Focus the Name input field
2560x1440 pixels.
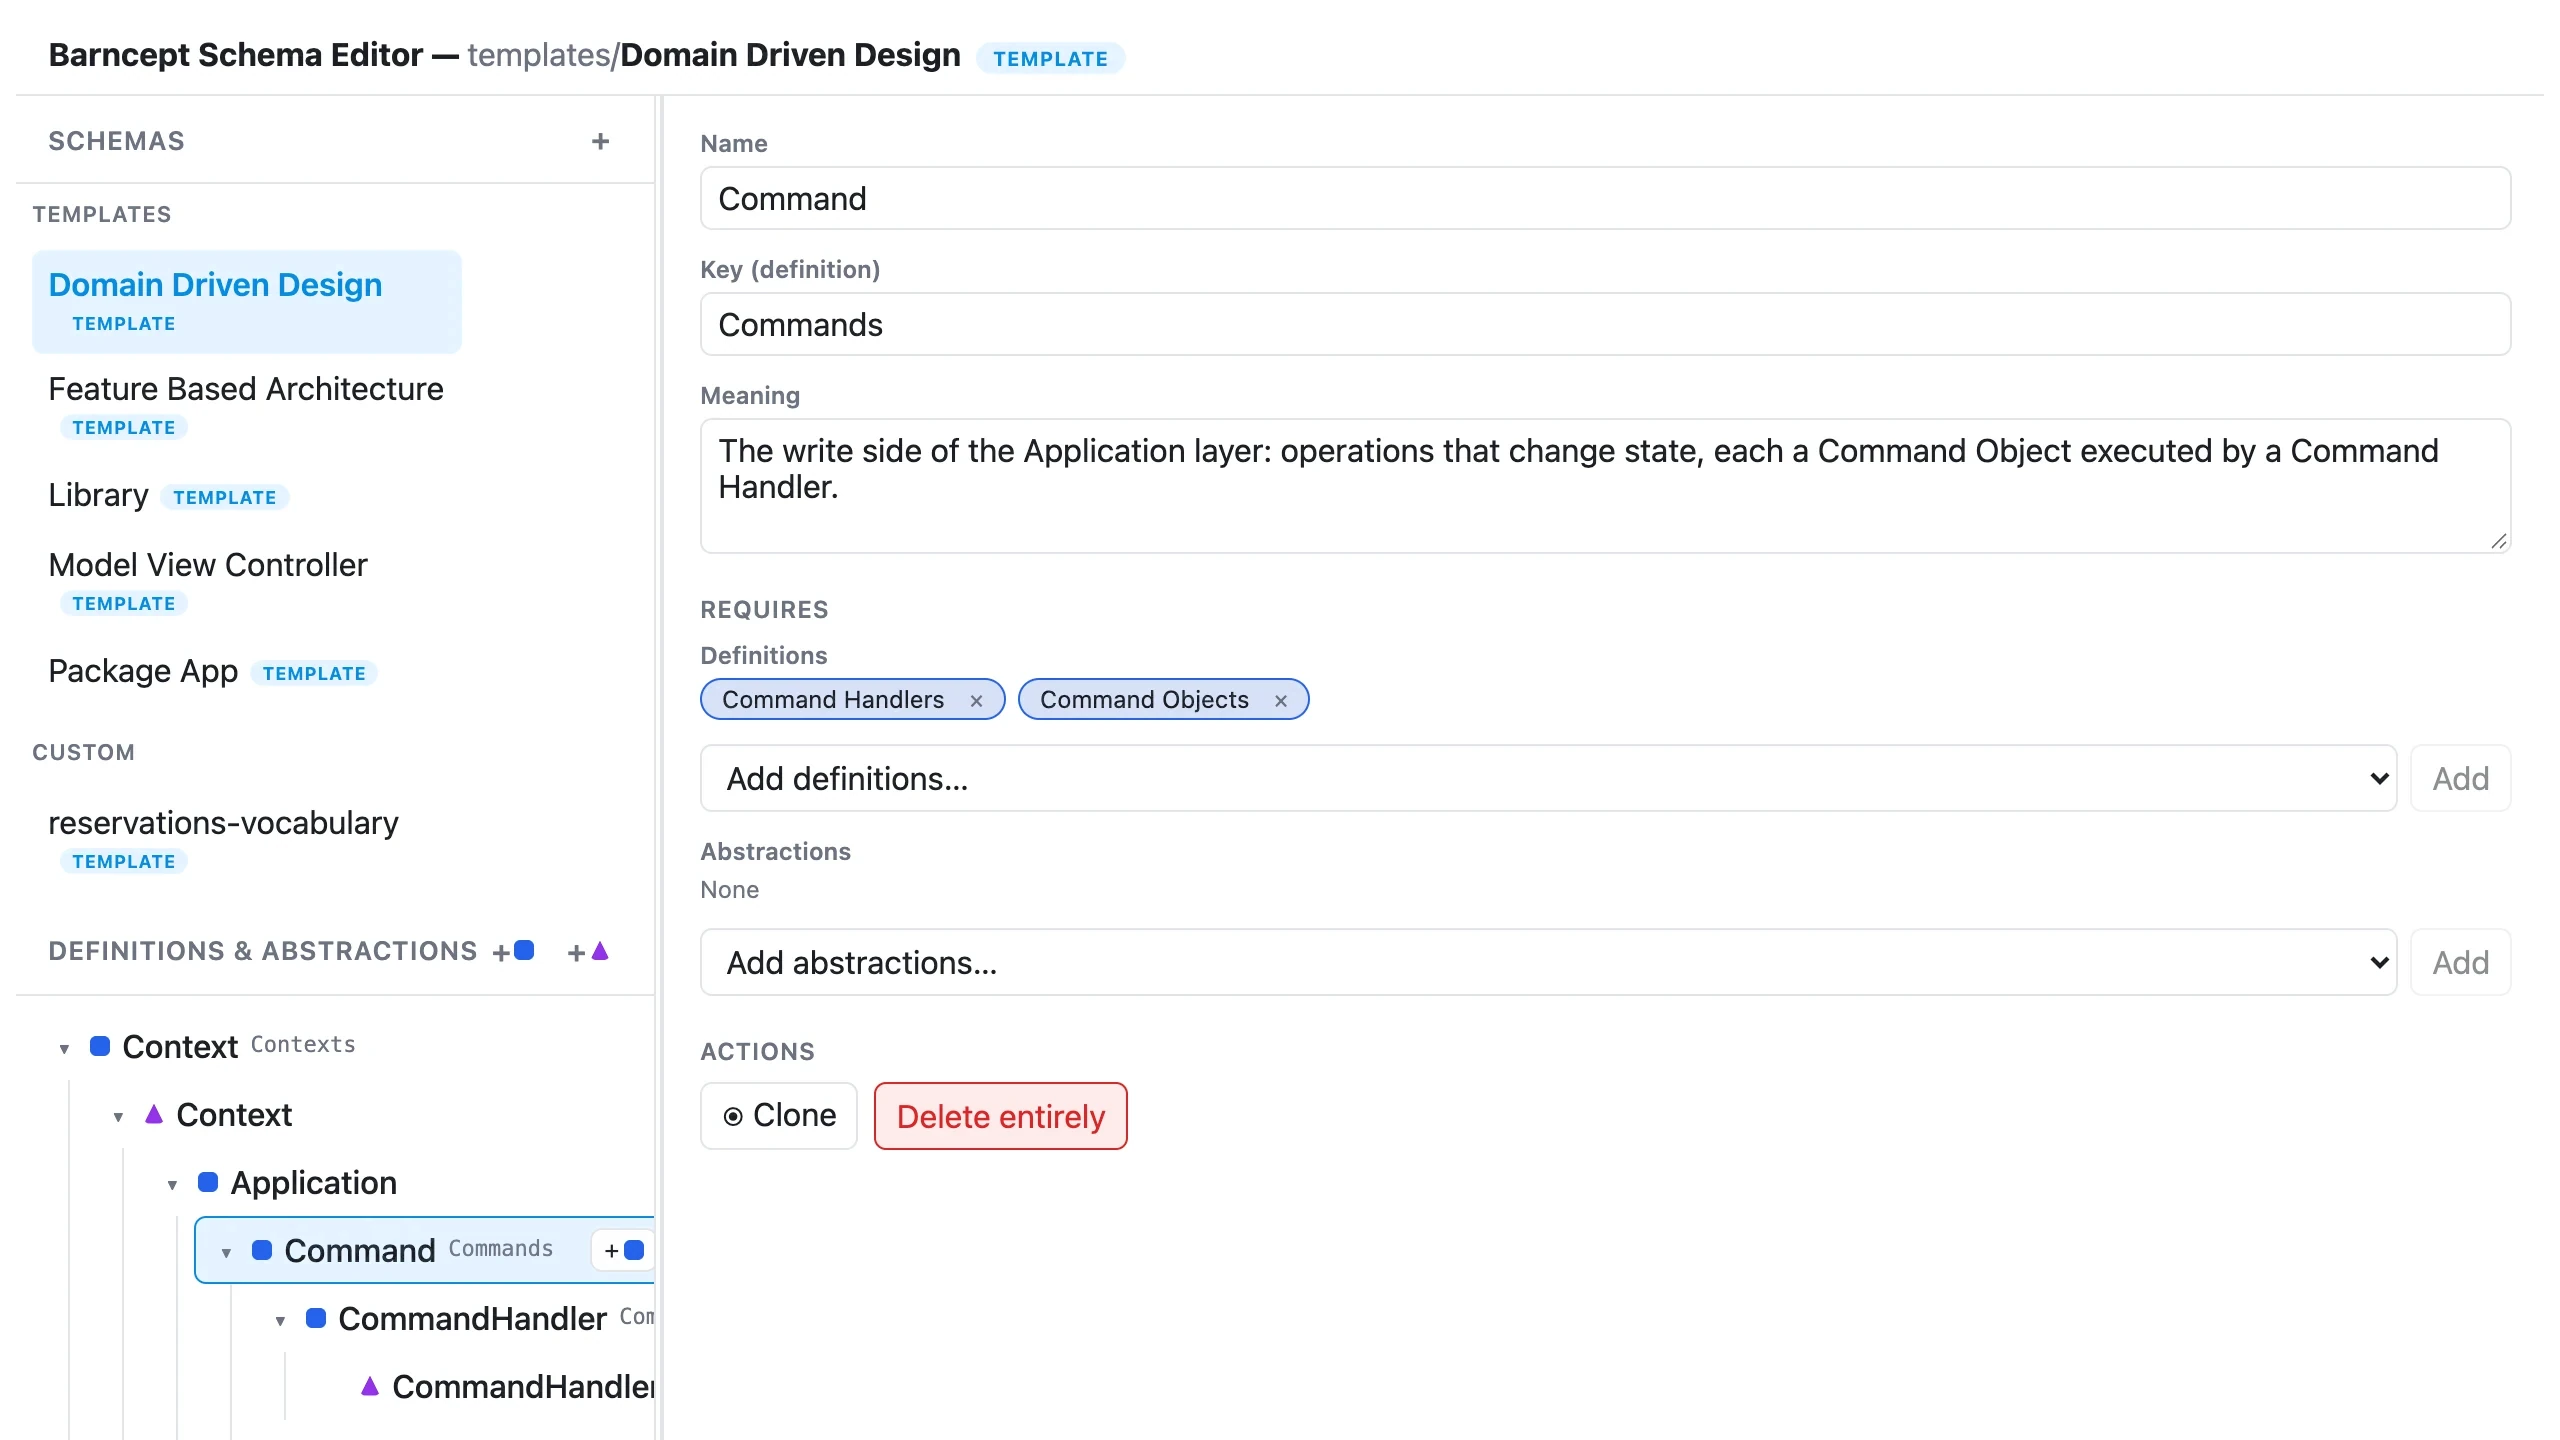[x=1605, y=198]
